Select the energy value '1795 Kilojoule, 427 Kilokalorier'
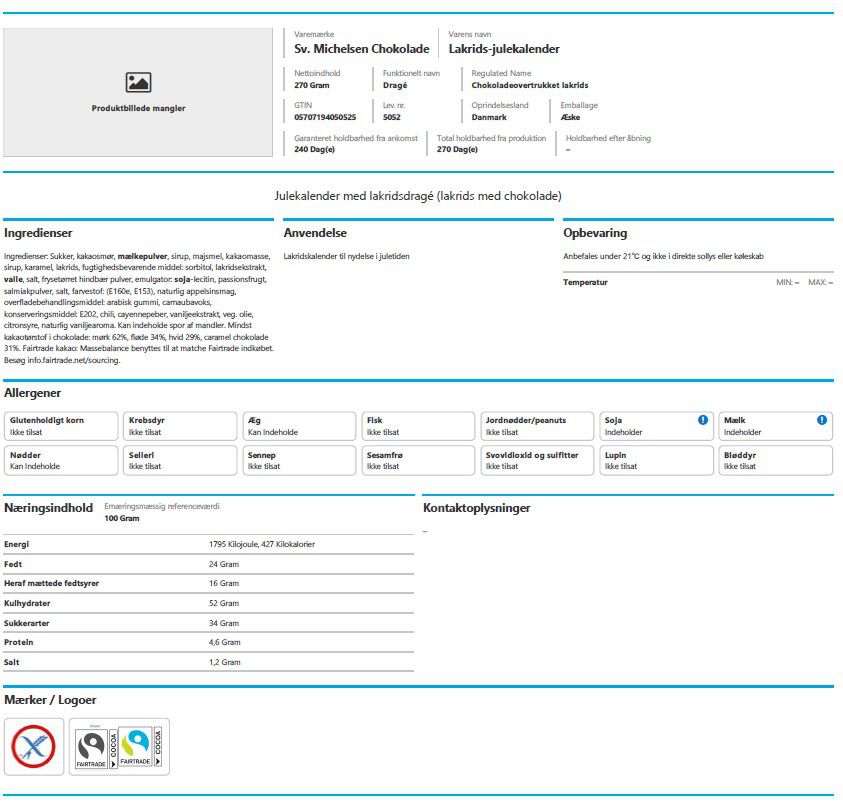 click(262, 544)
